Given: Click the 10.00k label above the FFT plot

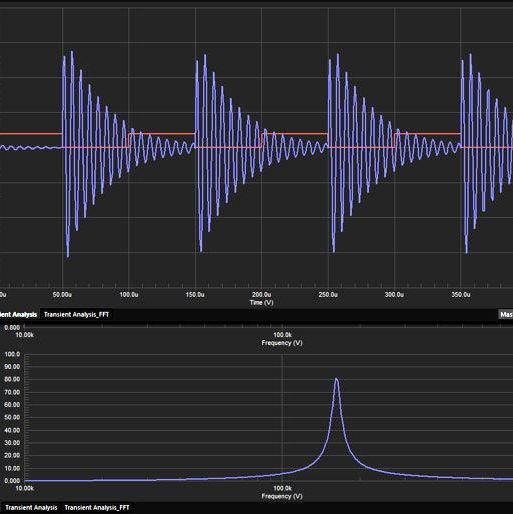Looking at the screenshot, I should tap(25, 335).
